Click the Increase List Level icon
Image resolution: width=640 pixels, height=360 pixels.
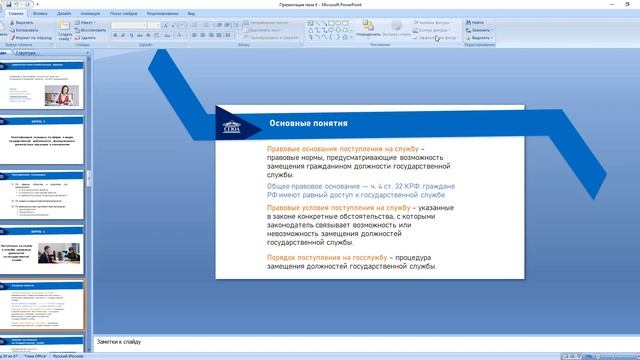pos(227,25)
